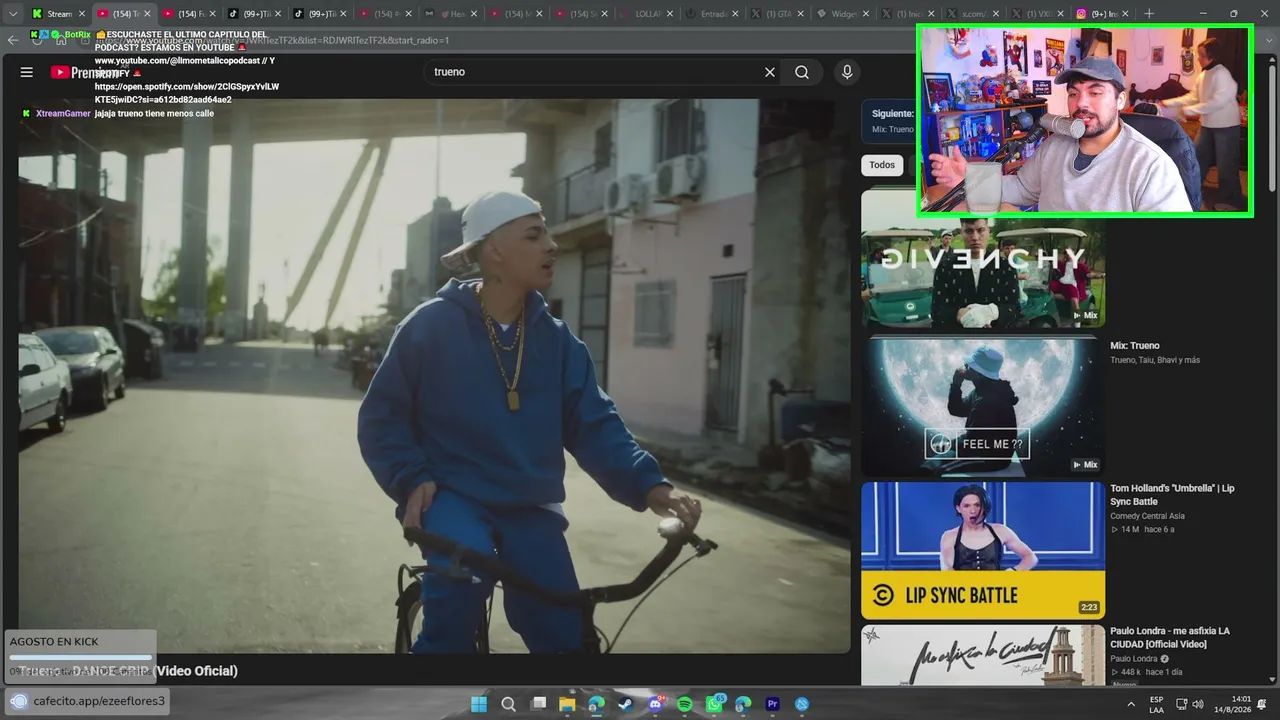Viewport: 1280px width, 720px height.
Task: Open a new browser tab
Action: tap(1149, 14)
